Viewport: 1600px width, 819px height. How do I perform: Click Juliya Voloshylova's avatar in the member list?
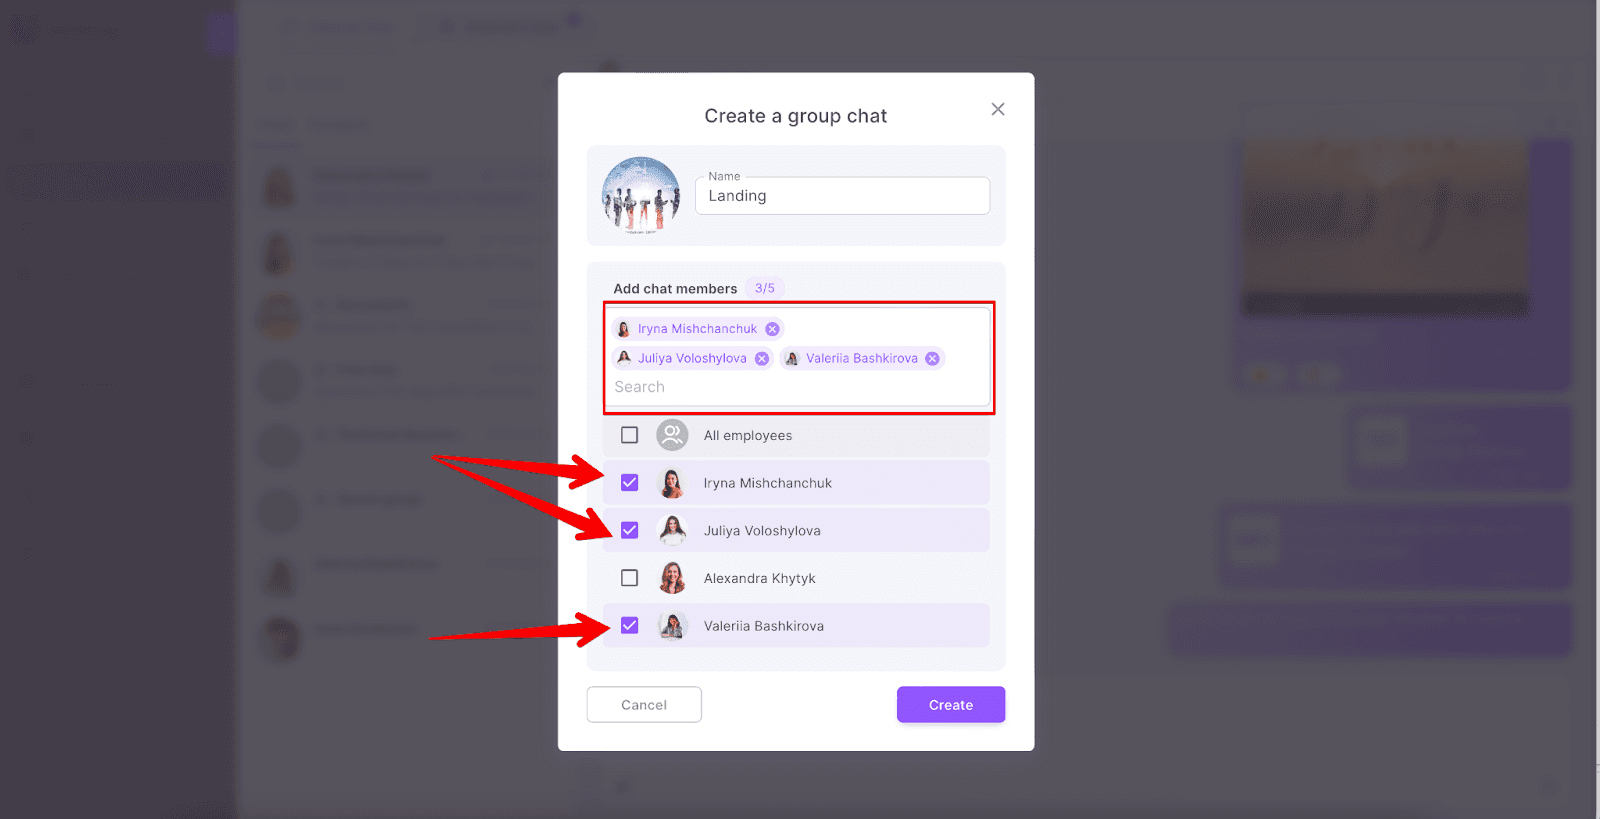pos(672,530)
